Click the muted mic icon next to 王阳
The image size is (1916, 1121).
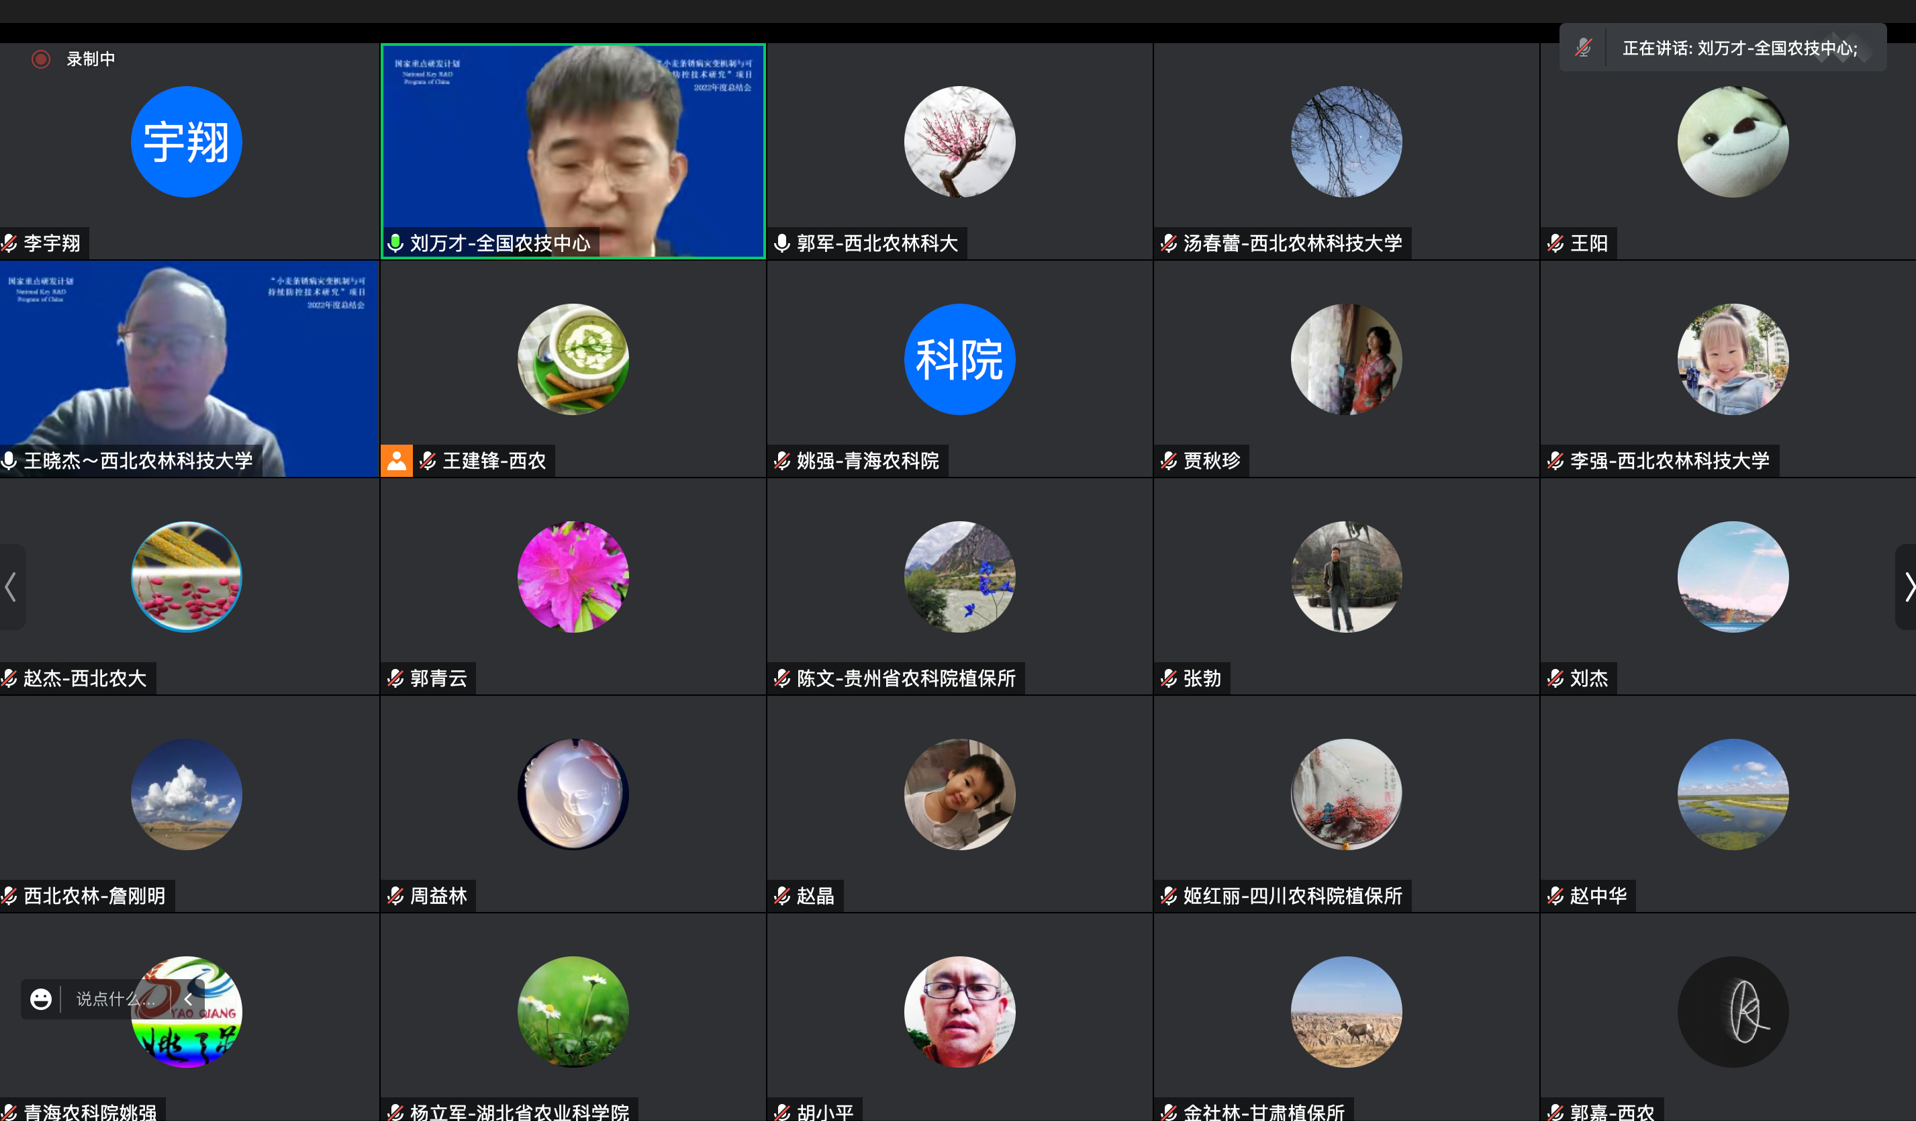(x=1554, y=243)
